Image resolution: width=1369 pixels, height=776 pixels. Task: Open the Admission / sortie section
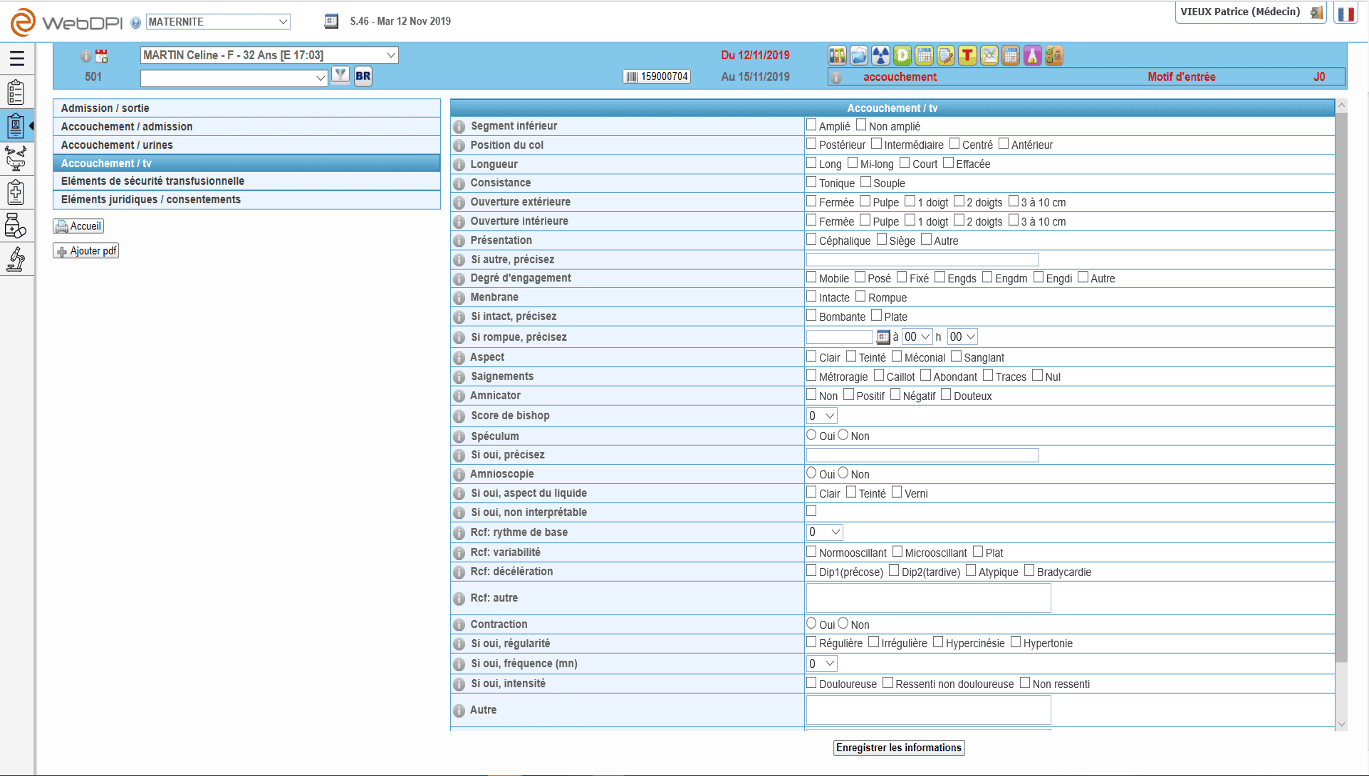pyautogui.click(x=247, y=108)
